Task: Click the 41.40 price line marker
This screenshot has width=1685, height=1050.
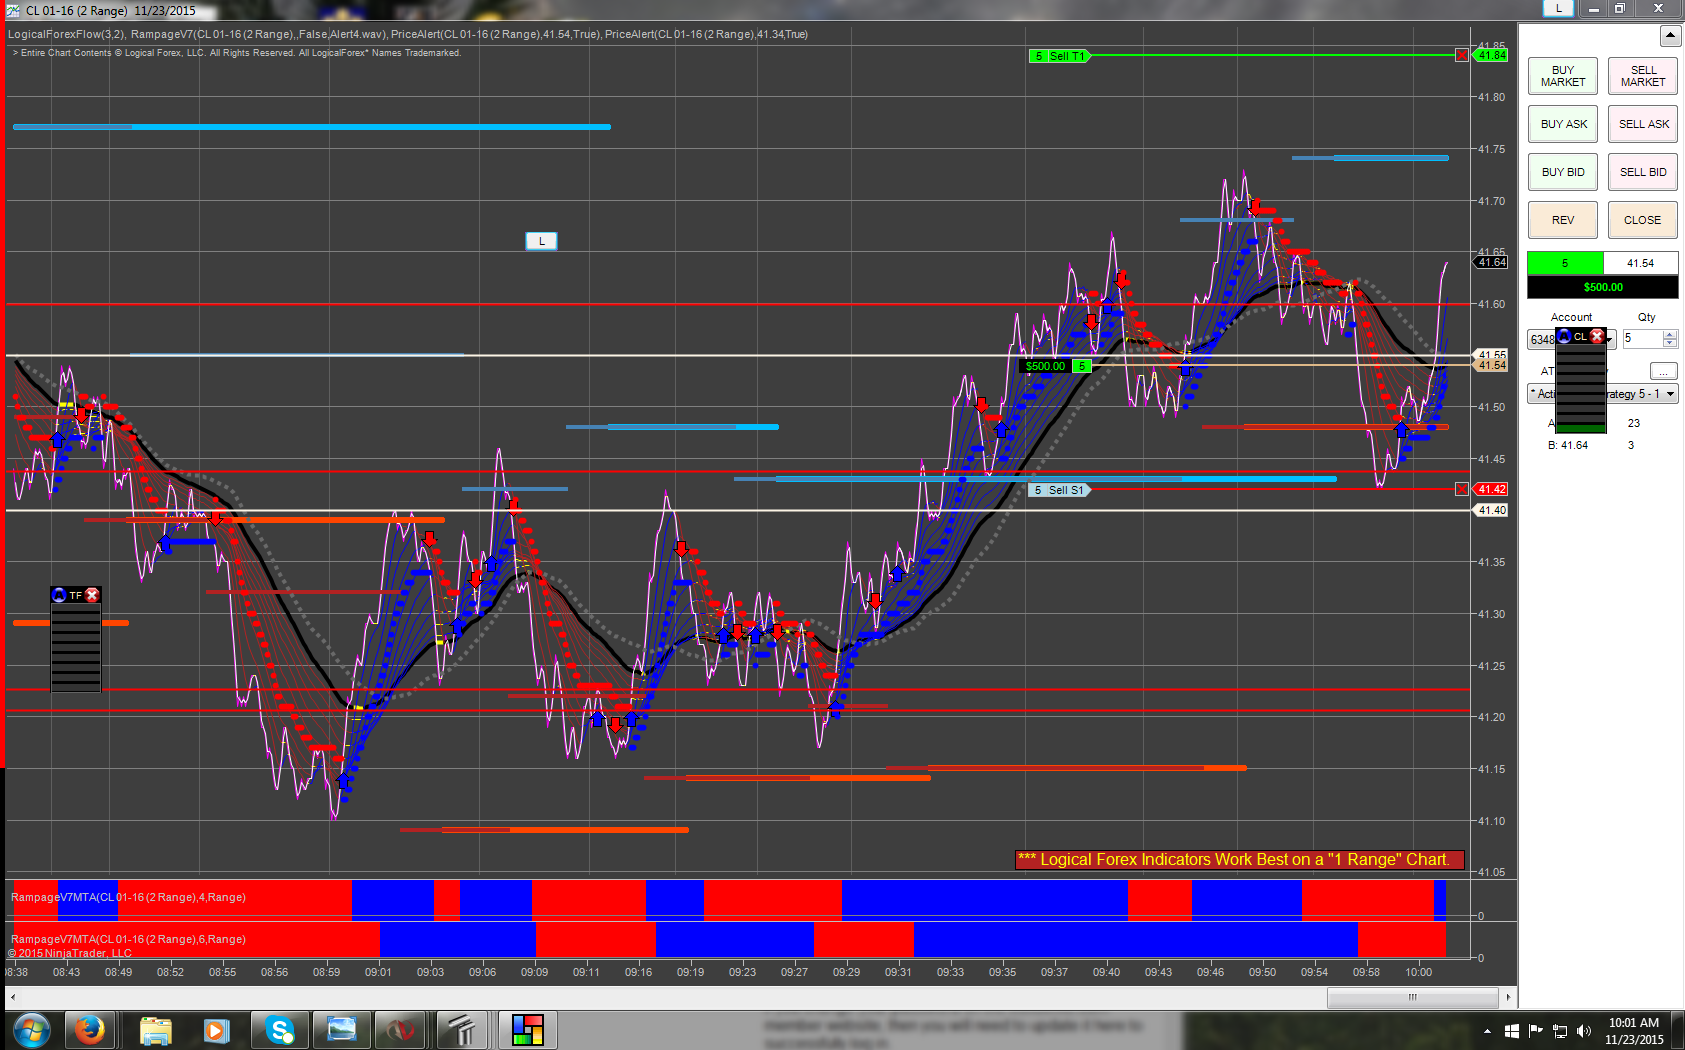Action: point(1492,510)
